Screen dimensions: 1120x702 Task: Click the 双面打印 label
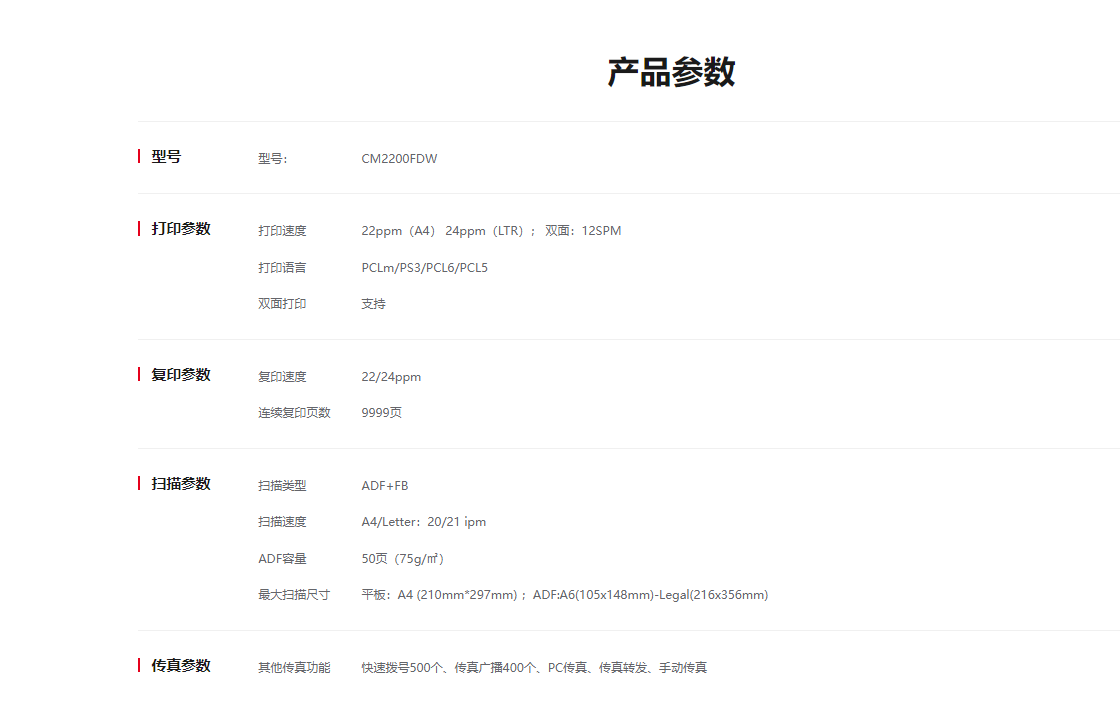(x=282, y=304)
